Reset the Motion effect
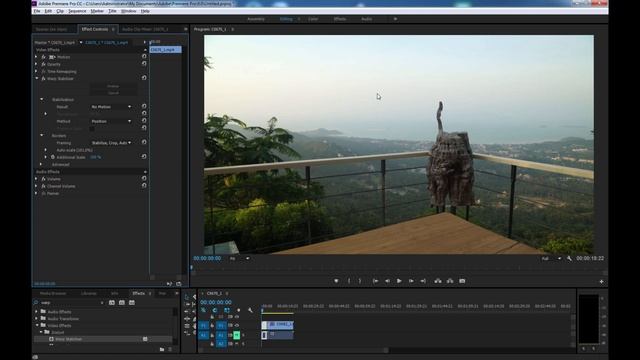This screenshot has height=360, width=640. (144, 56)
